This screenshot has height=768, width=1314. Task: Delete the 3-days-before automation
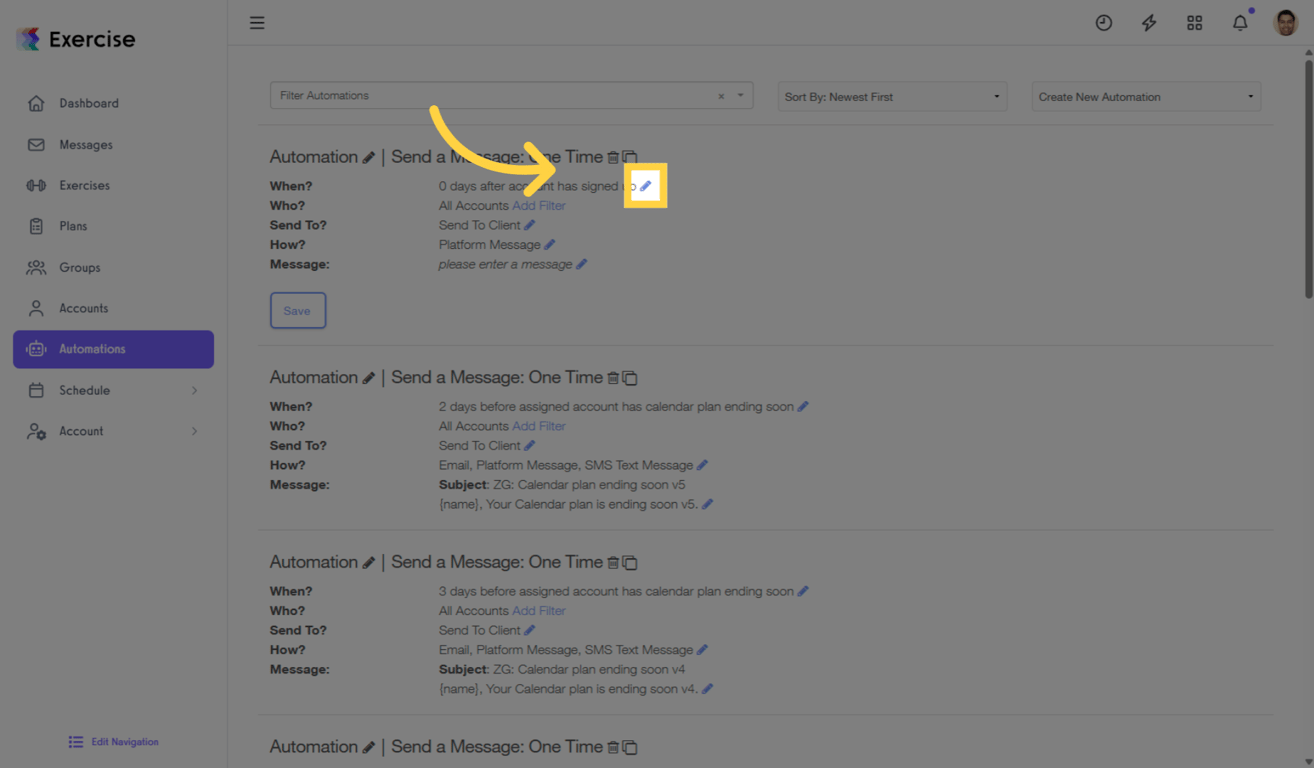click(x=613, y=563)
